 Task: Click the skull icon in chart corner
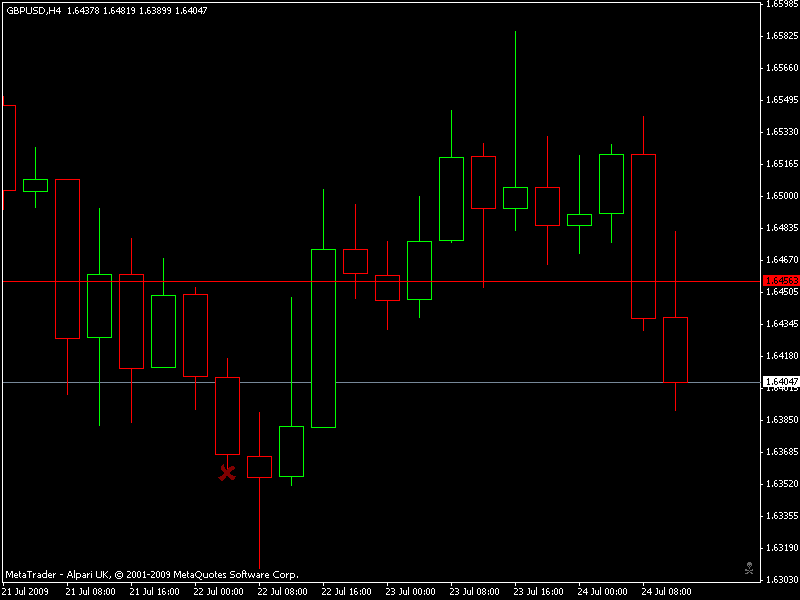tap(749, 568)
